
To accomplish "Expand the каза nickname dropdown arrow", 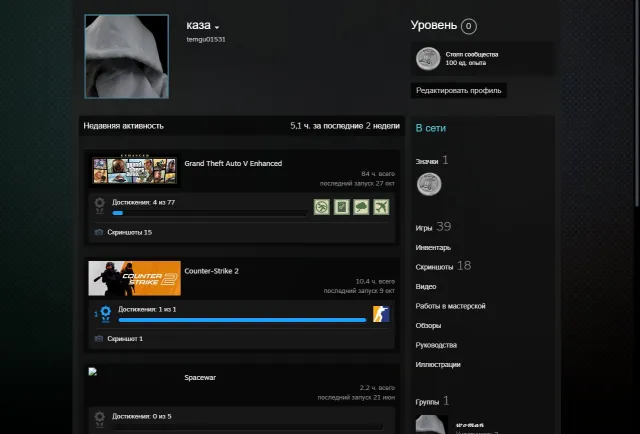I will coord(217,27).
